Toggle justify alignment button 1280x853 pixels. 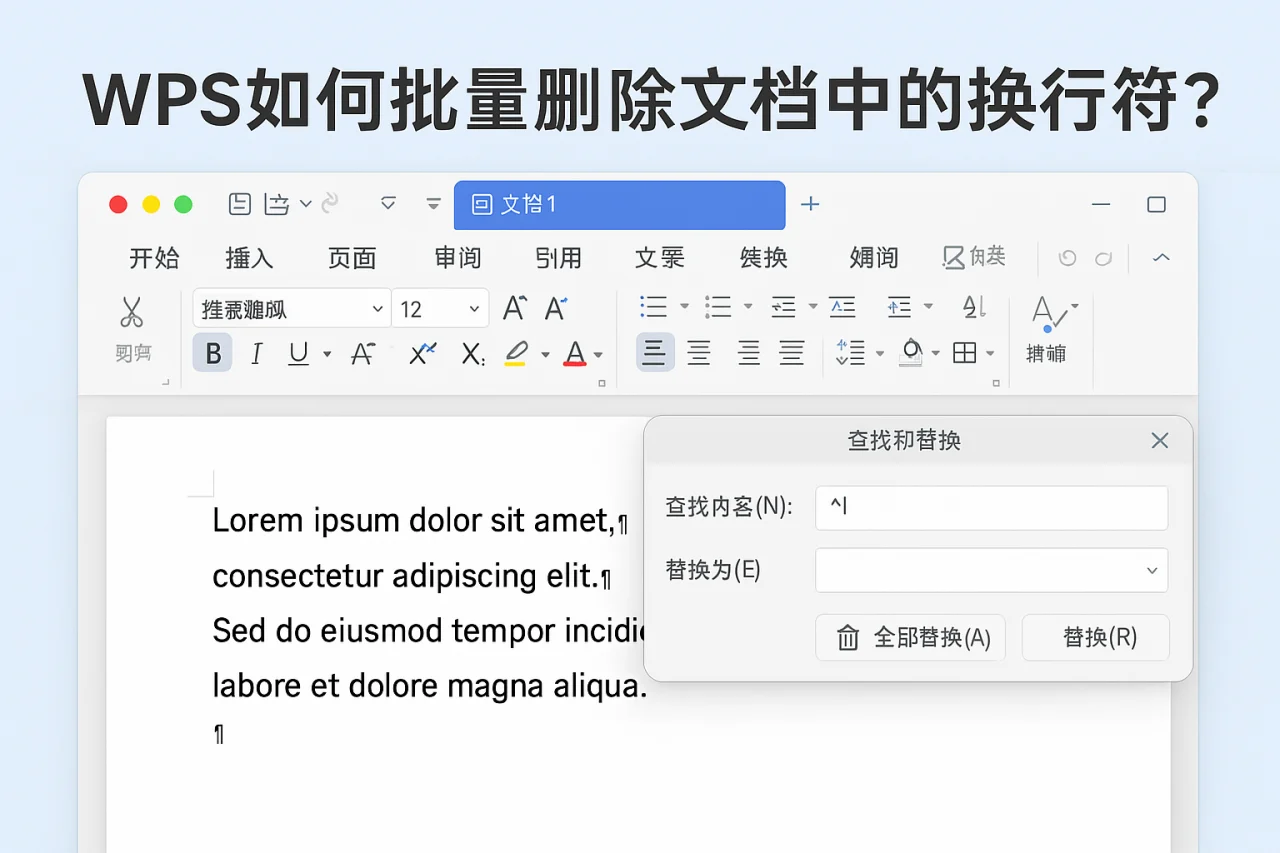(792, 353)
